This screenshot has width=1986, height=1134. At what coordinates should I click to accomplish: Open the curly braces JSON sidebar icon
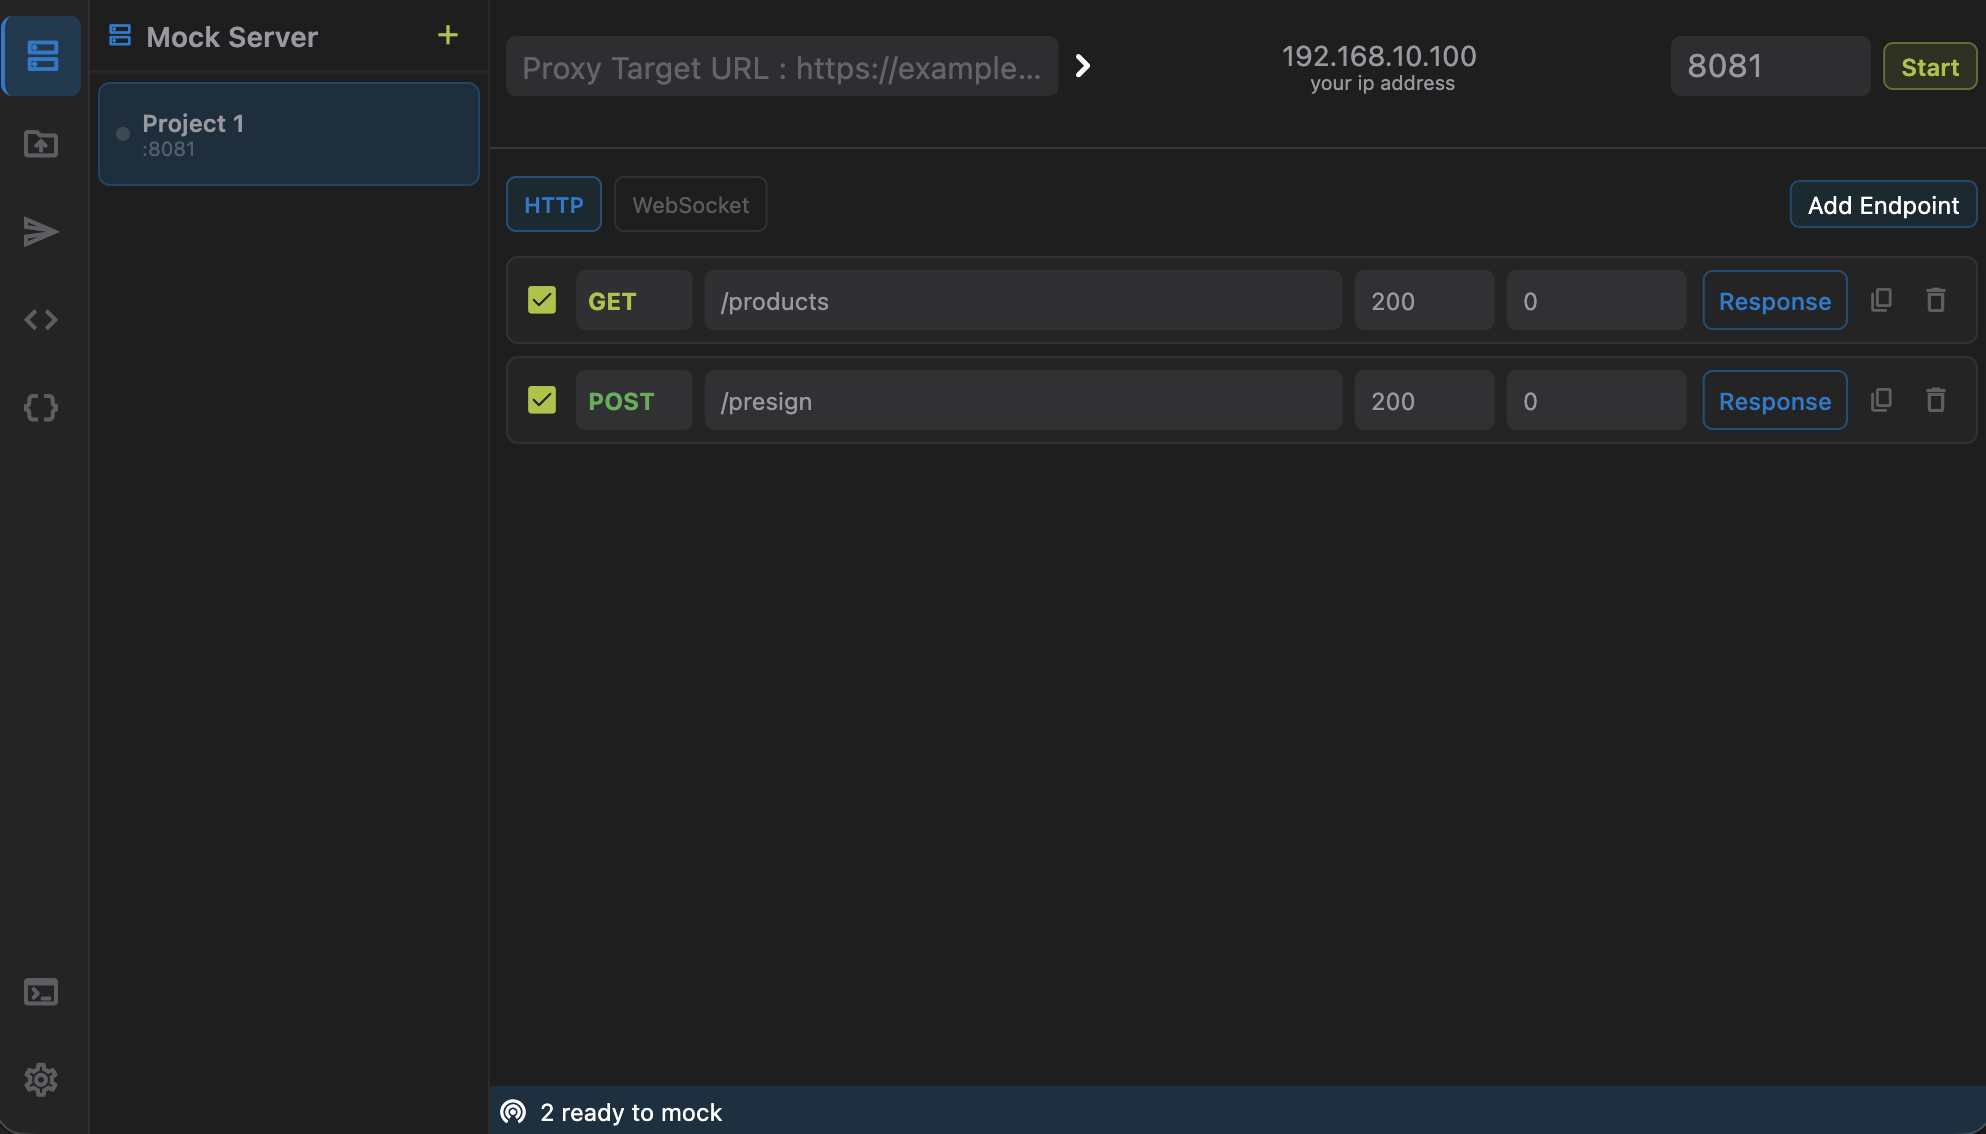[x=41, y=408]
